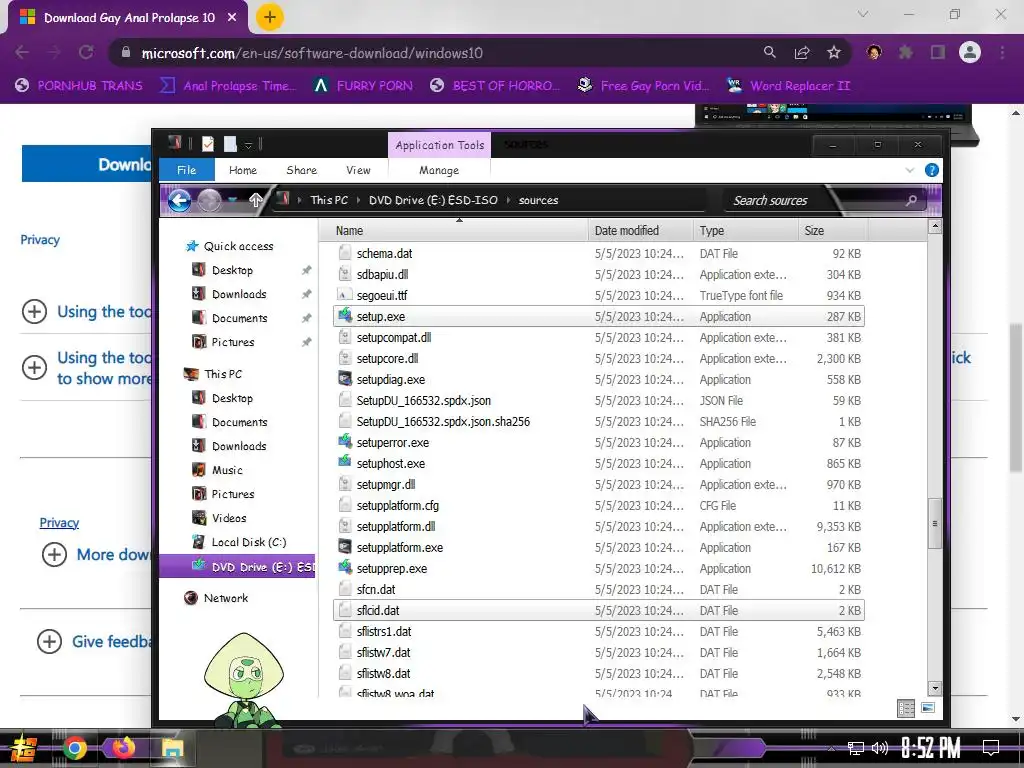The width and height of the screenshot is (1024, 768).
Task: Open the Chrome profile avatar
Action: 970,53
